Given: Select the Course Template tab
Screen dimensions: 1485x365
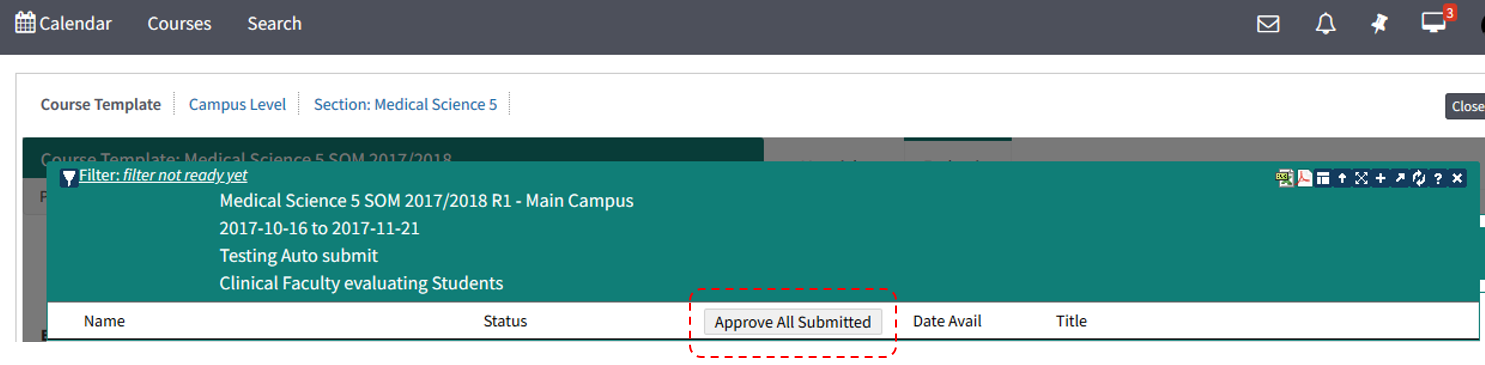Looking at the screenshot, I should click(100, 104).
